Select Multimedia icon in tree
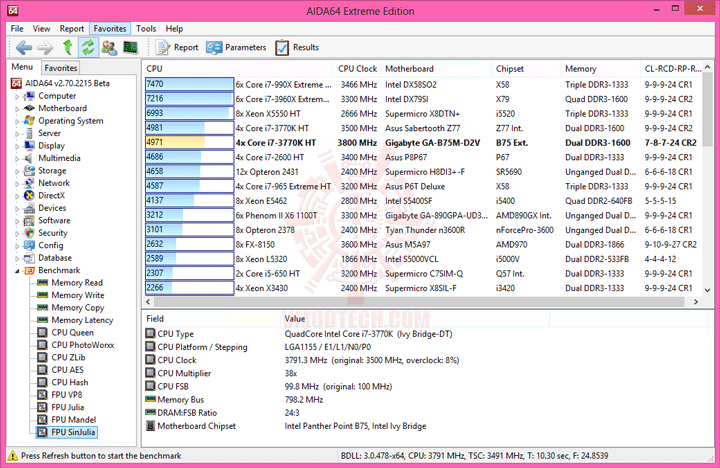Viewport: 720px width, 468px height. [29, 158]
